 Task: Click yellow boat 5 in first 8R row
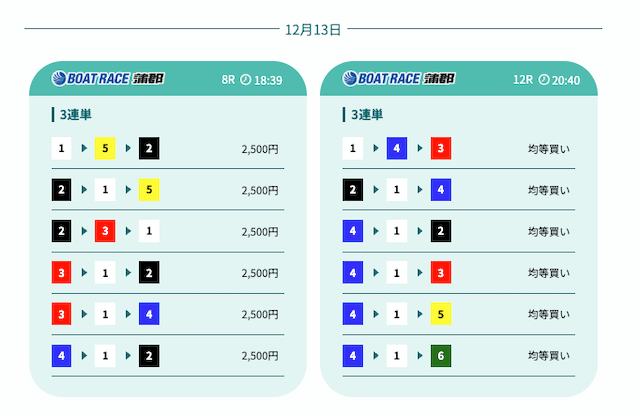point(106,149)
